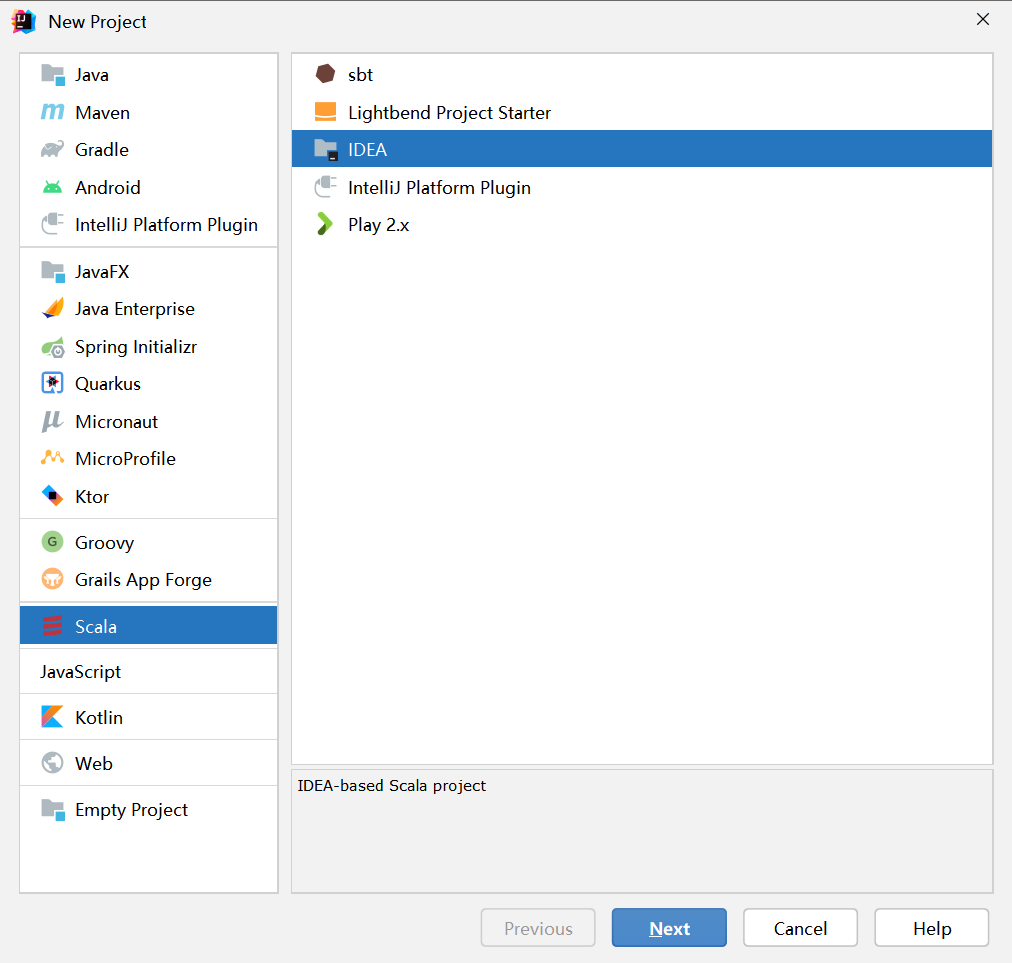Select the Empty Project folder icon

coord(53,809)
